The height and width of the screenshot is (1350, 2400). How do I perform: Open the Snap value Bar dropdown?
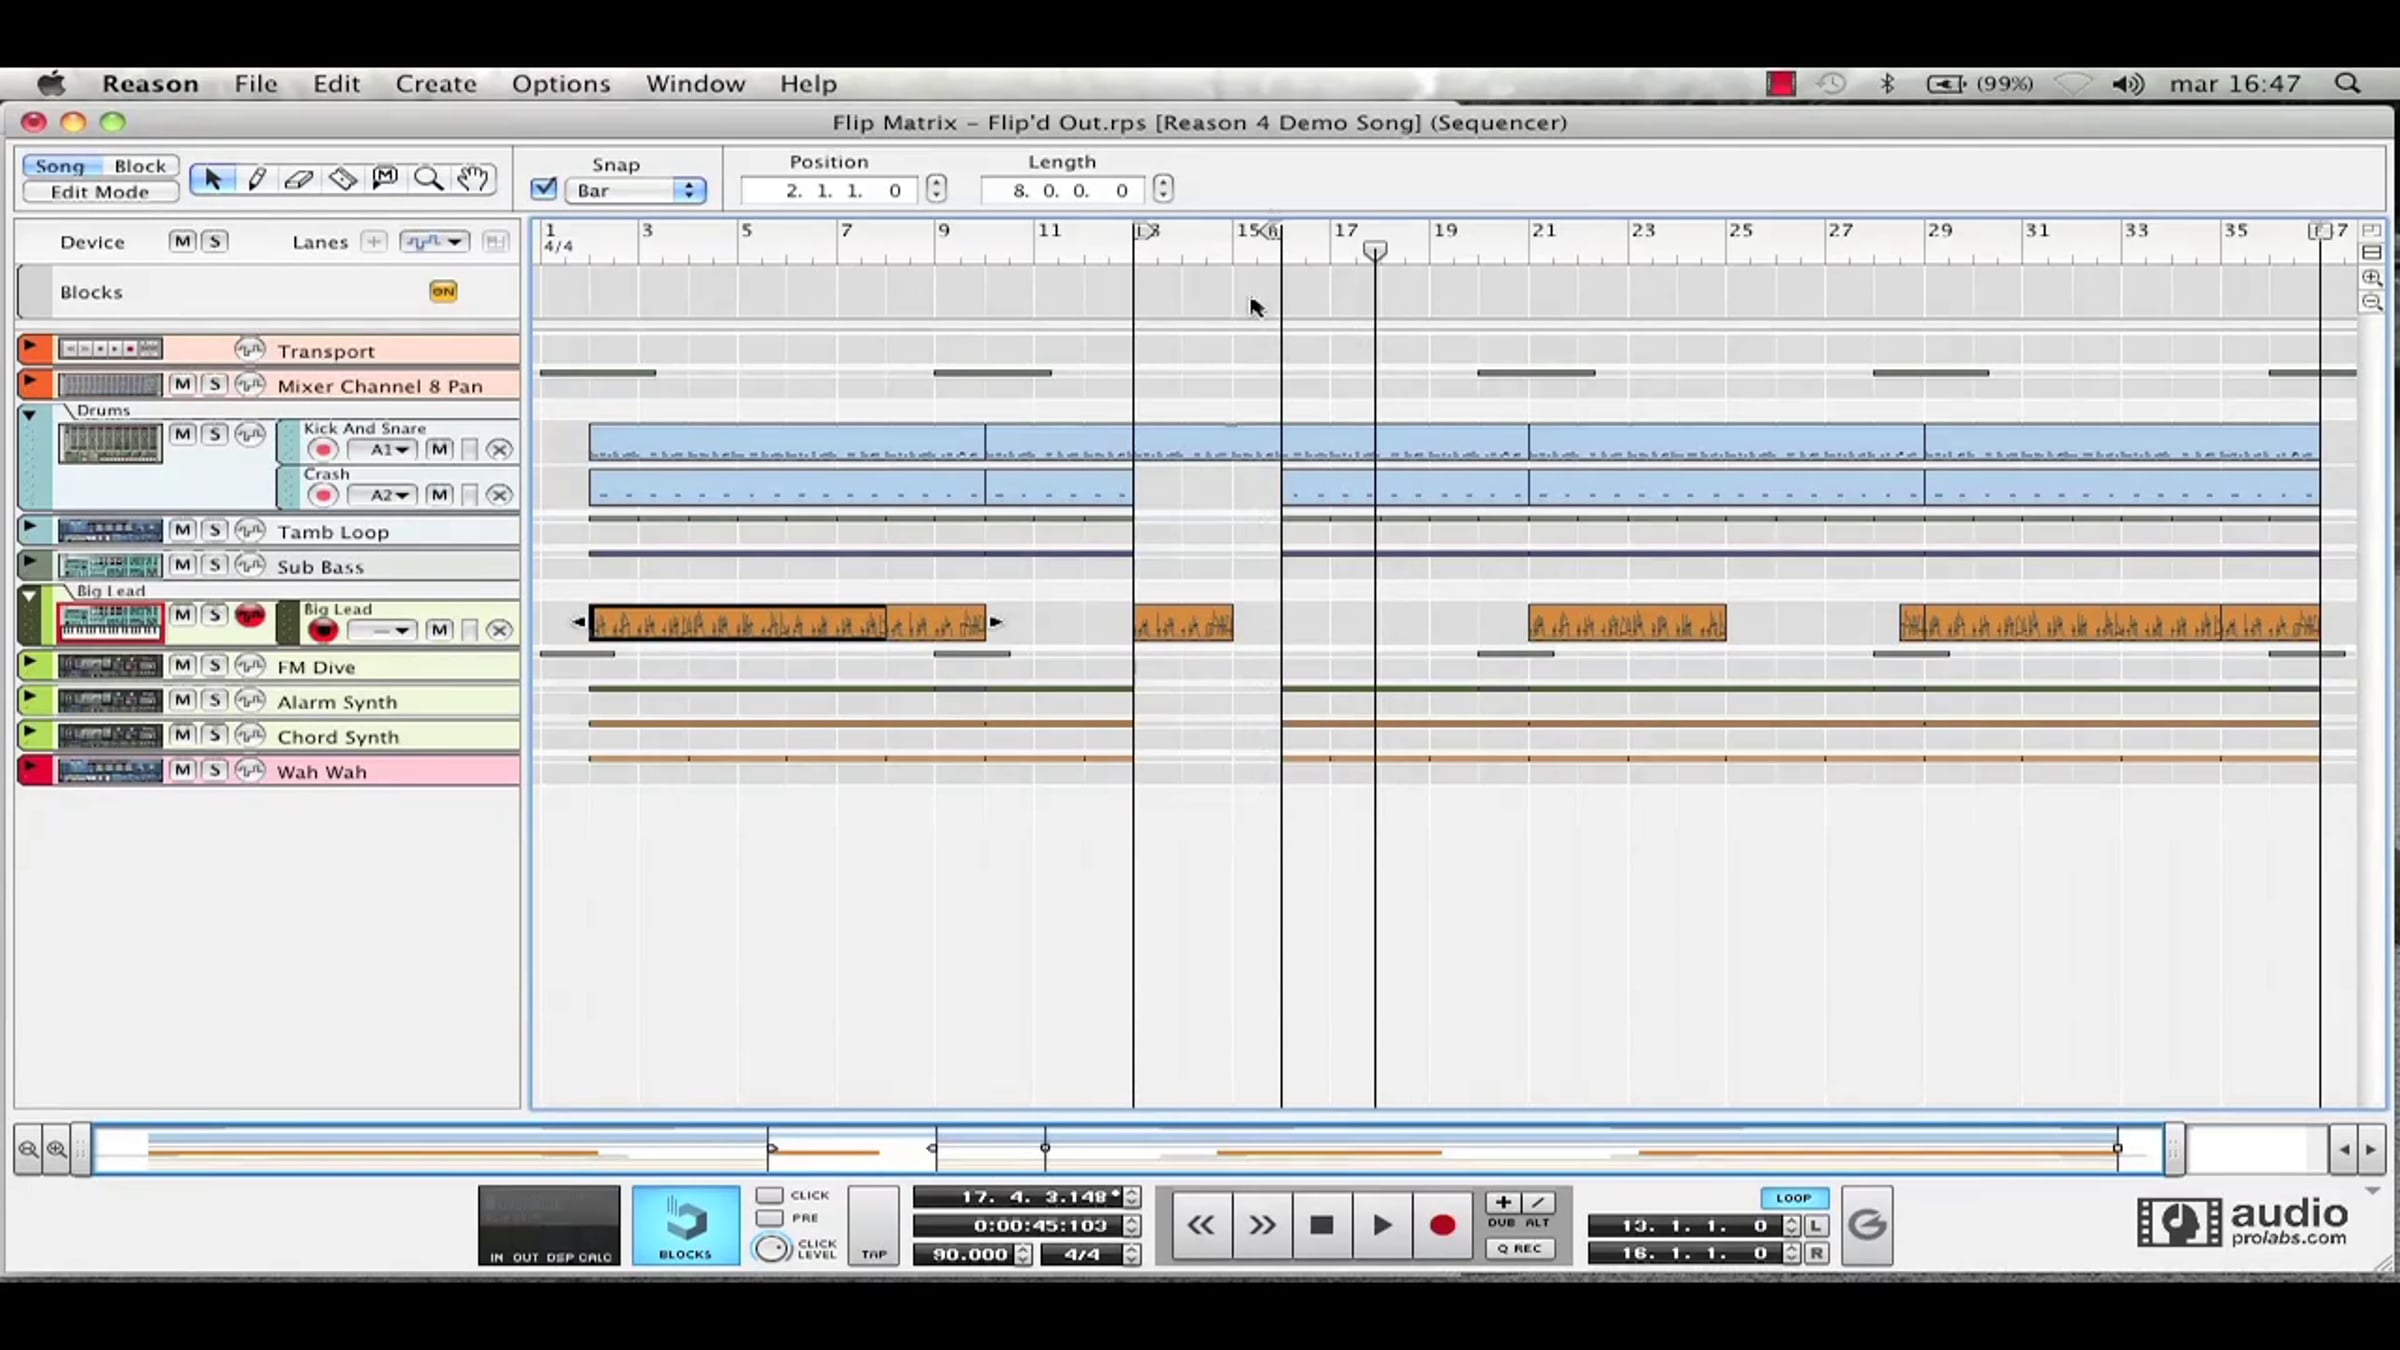point(636,190)
